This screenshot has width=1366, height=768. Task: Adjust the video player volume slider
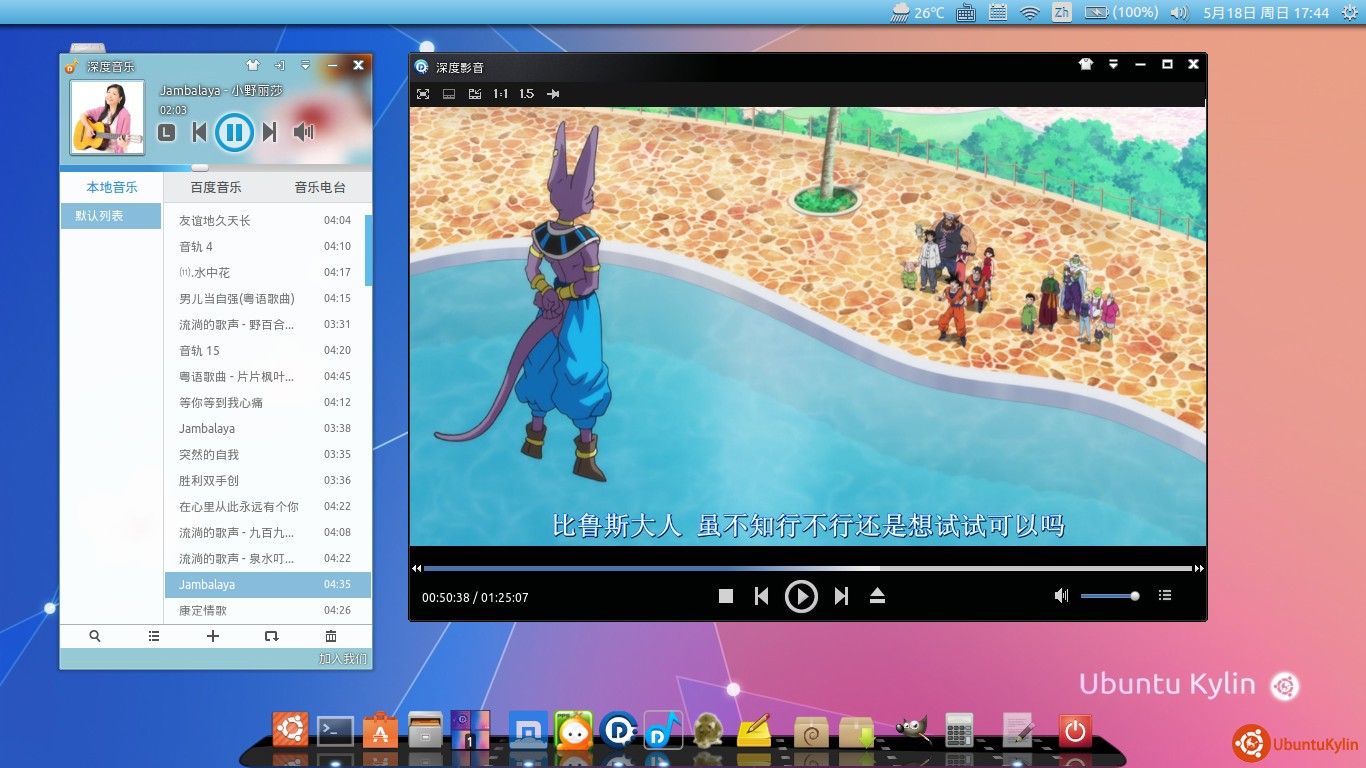1109,596
